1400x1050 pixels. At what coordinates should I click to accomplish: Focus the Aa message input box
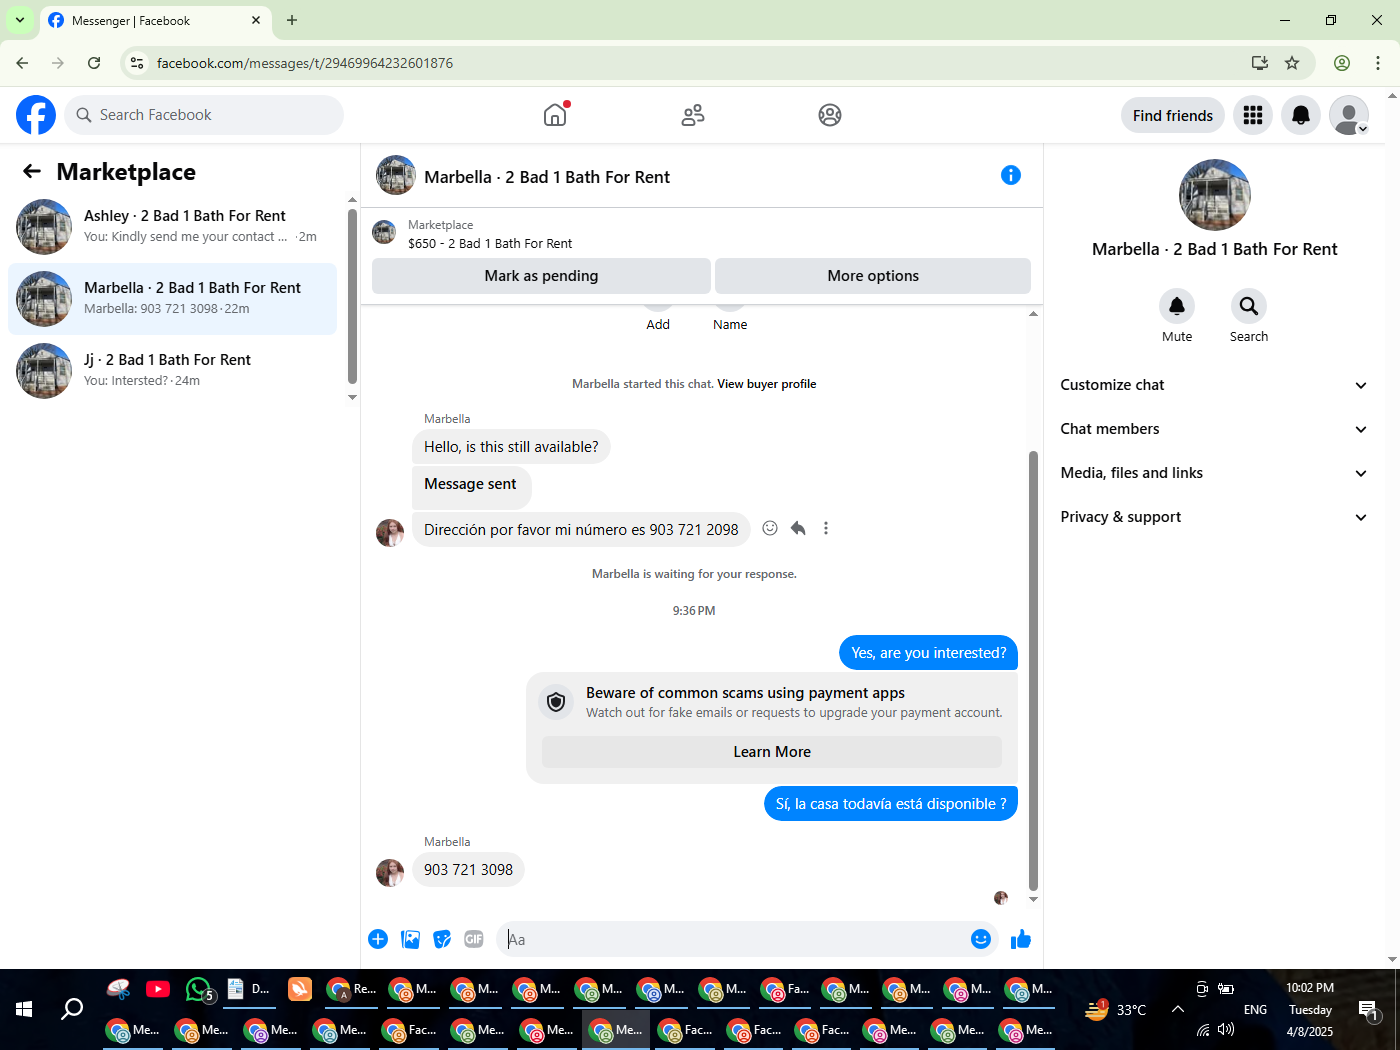(730, 939)
